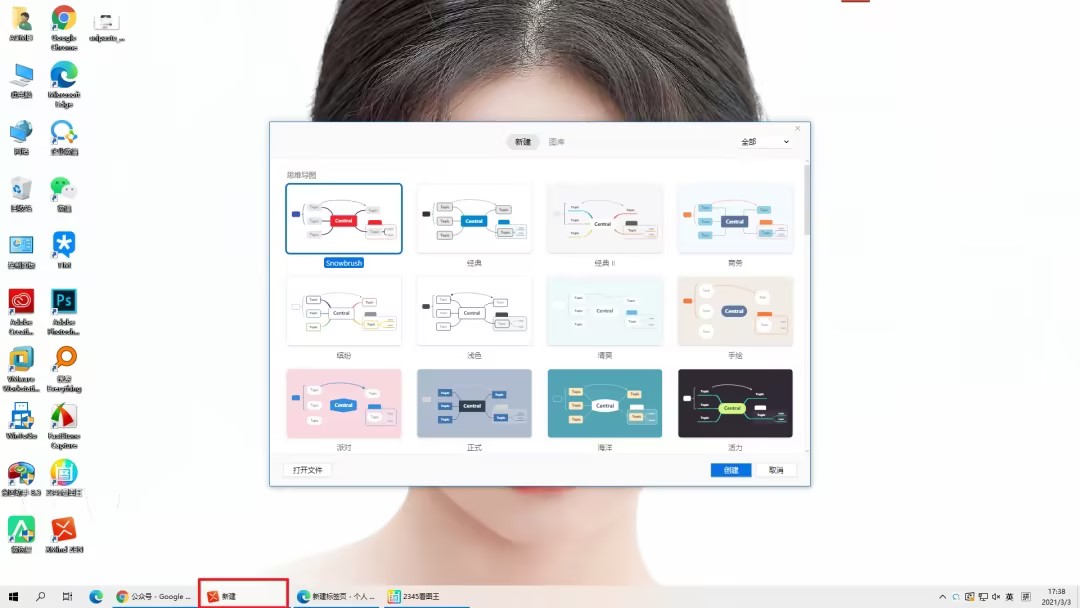
Task: Open VMware Workstation desktop icon
Action: pos(21,360)
